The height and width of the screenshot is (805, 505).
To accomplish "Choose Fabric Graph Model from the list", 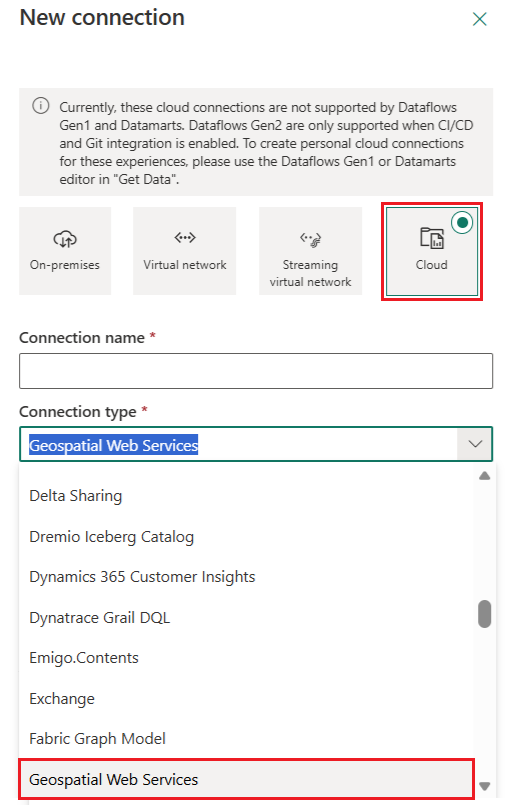I will (x=246, y=739).
